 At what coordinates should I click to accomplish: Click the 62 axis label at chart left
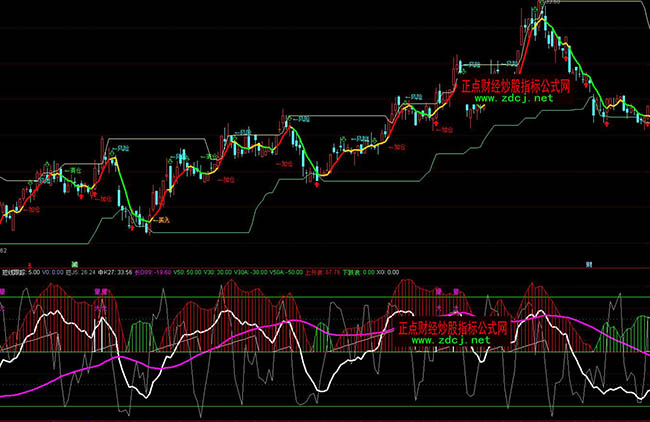pos(4,246)
